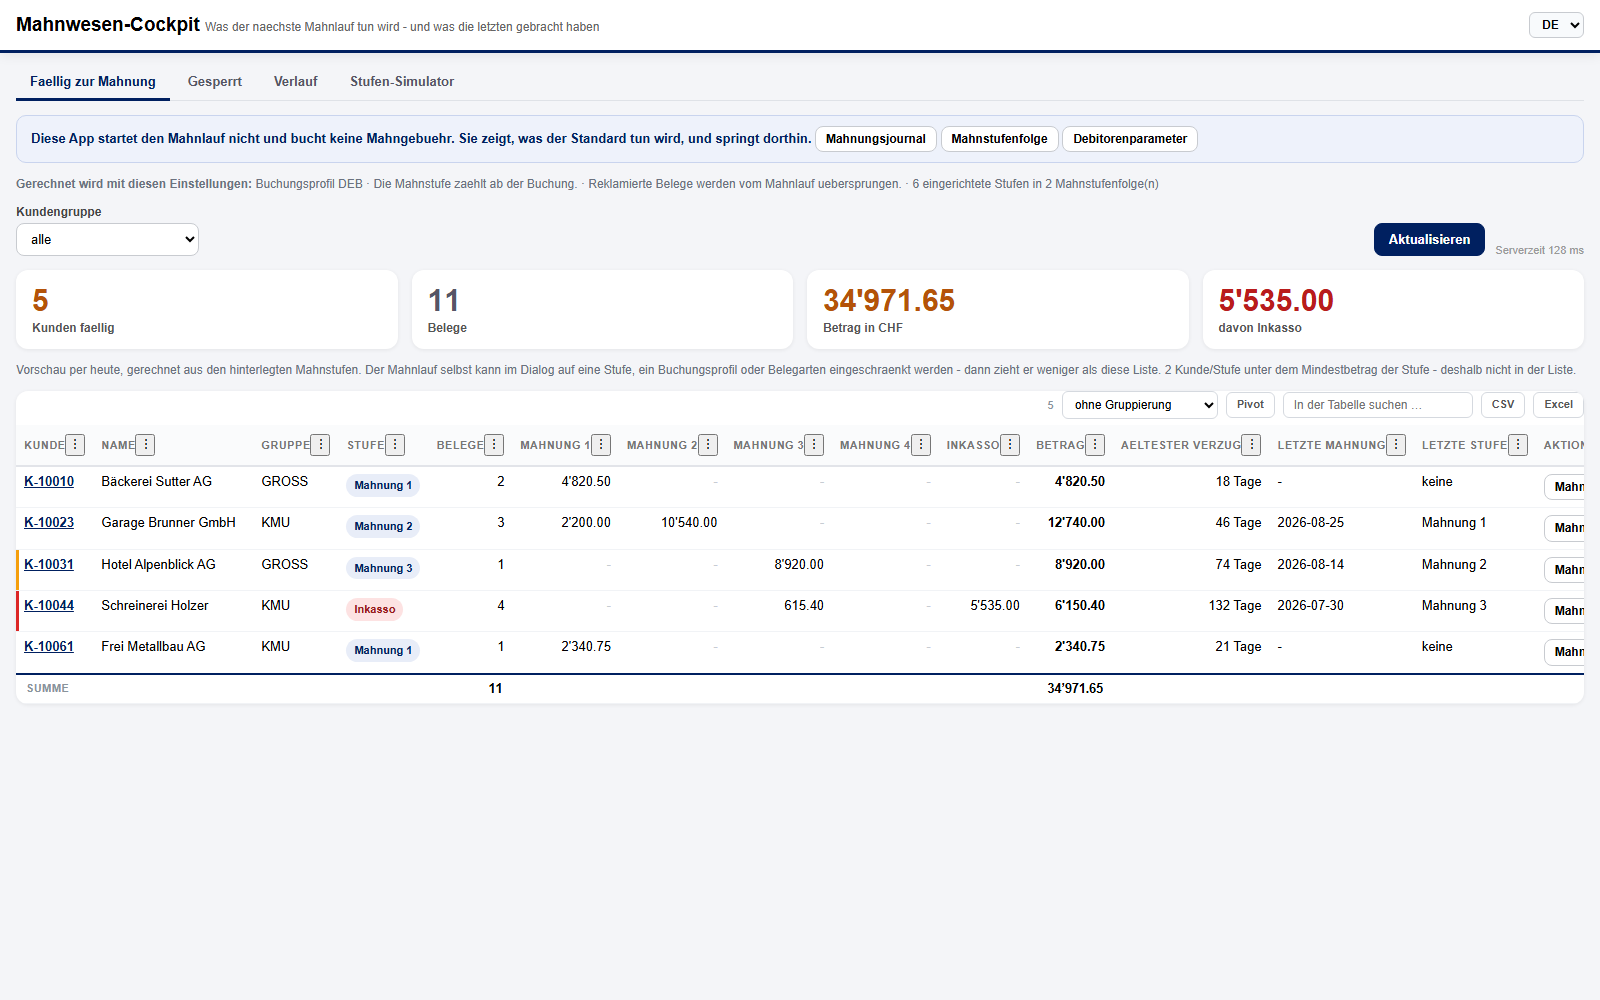Viewport: 1600px width, 1000px height.
Task: Switch to the Faellig zur Mahnung tab
Action: 93,82
